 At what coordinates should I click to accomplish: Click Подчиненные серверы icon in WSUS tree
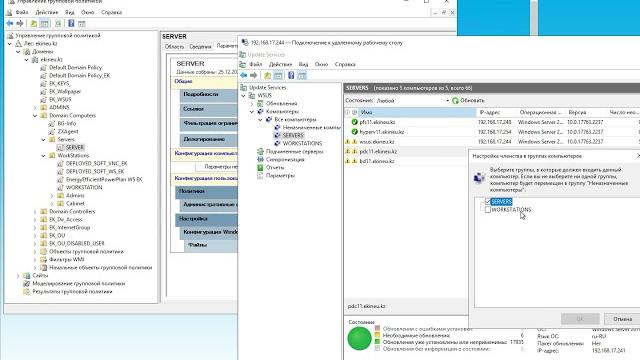pyautogui.click(x=260, y=151)
